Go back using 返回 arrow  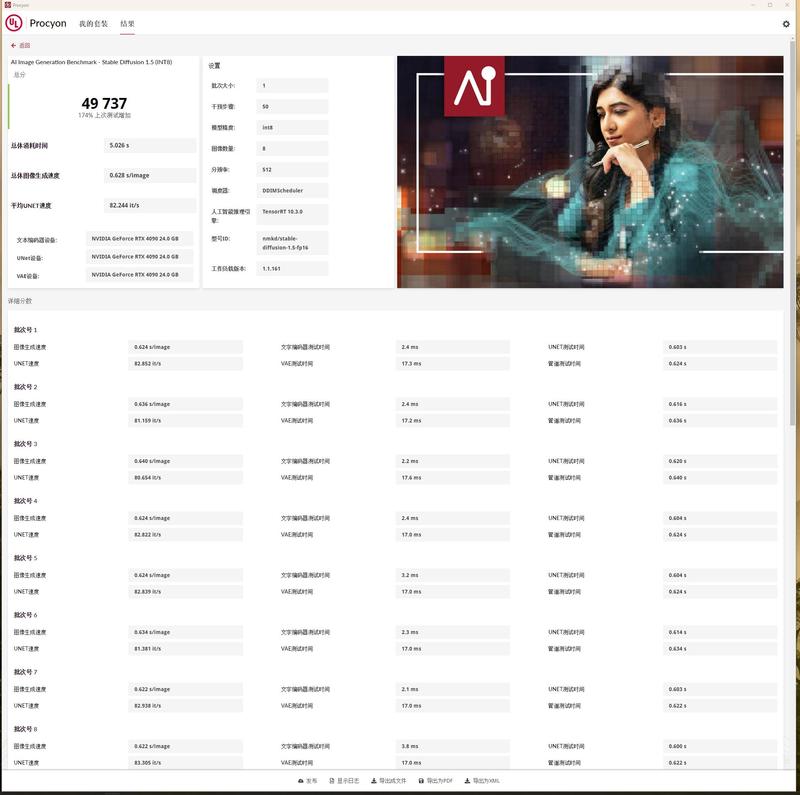[x=20, y=45]
